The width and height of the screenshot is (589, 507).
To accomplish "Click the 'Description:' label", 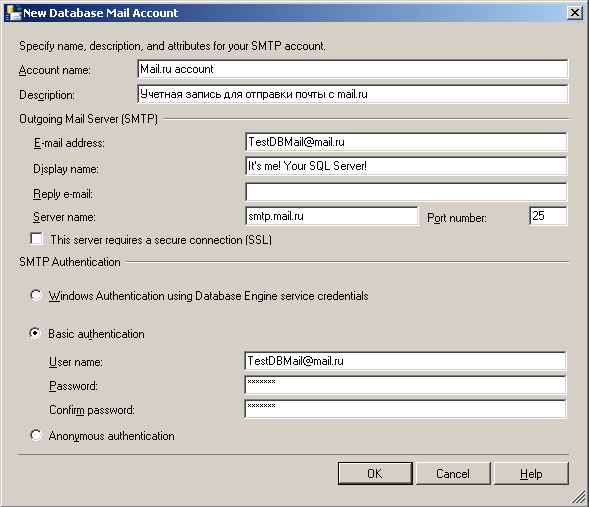I will (47, 95).
